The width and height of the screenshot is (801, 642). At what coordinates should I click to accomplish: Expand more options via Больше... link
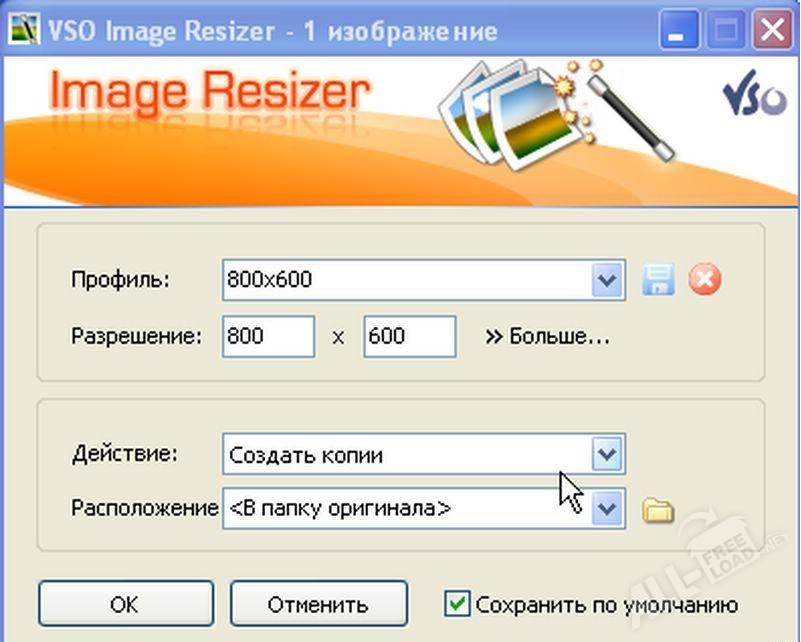point(547,337)
